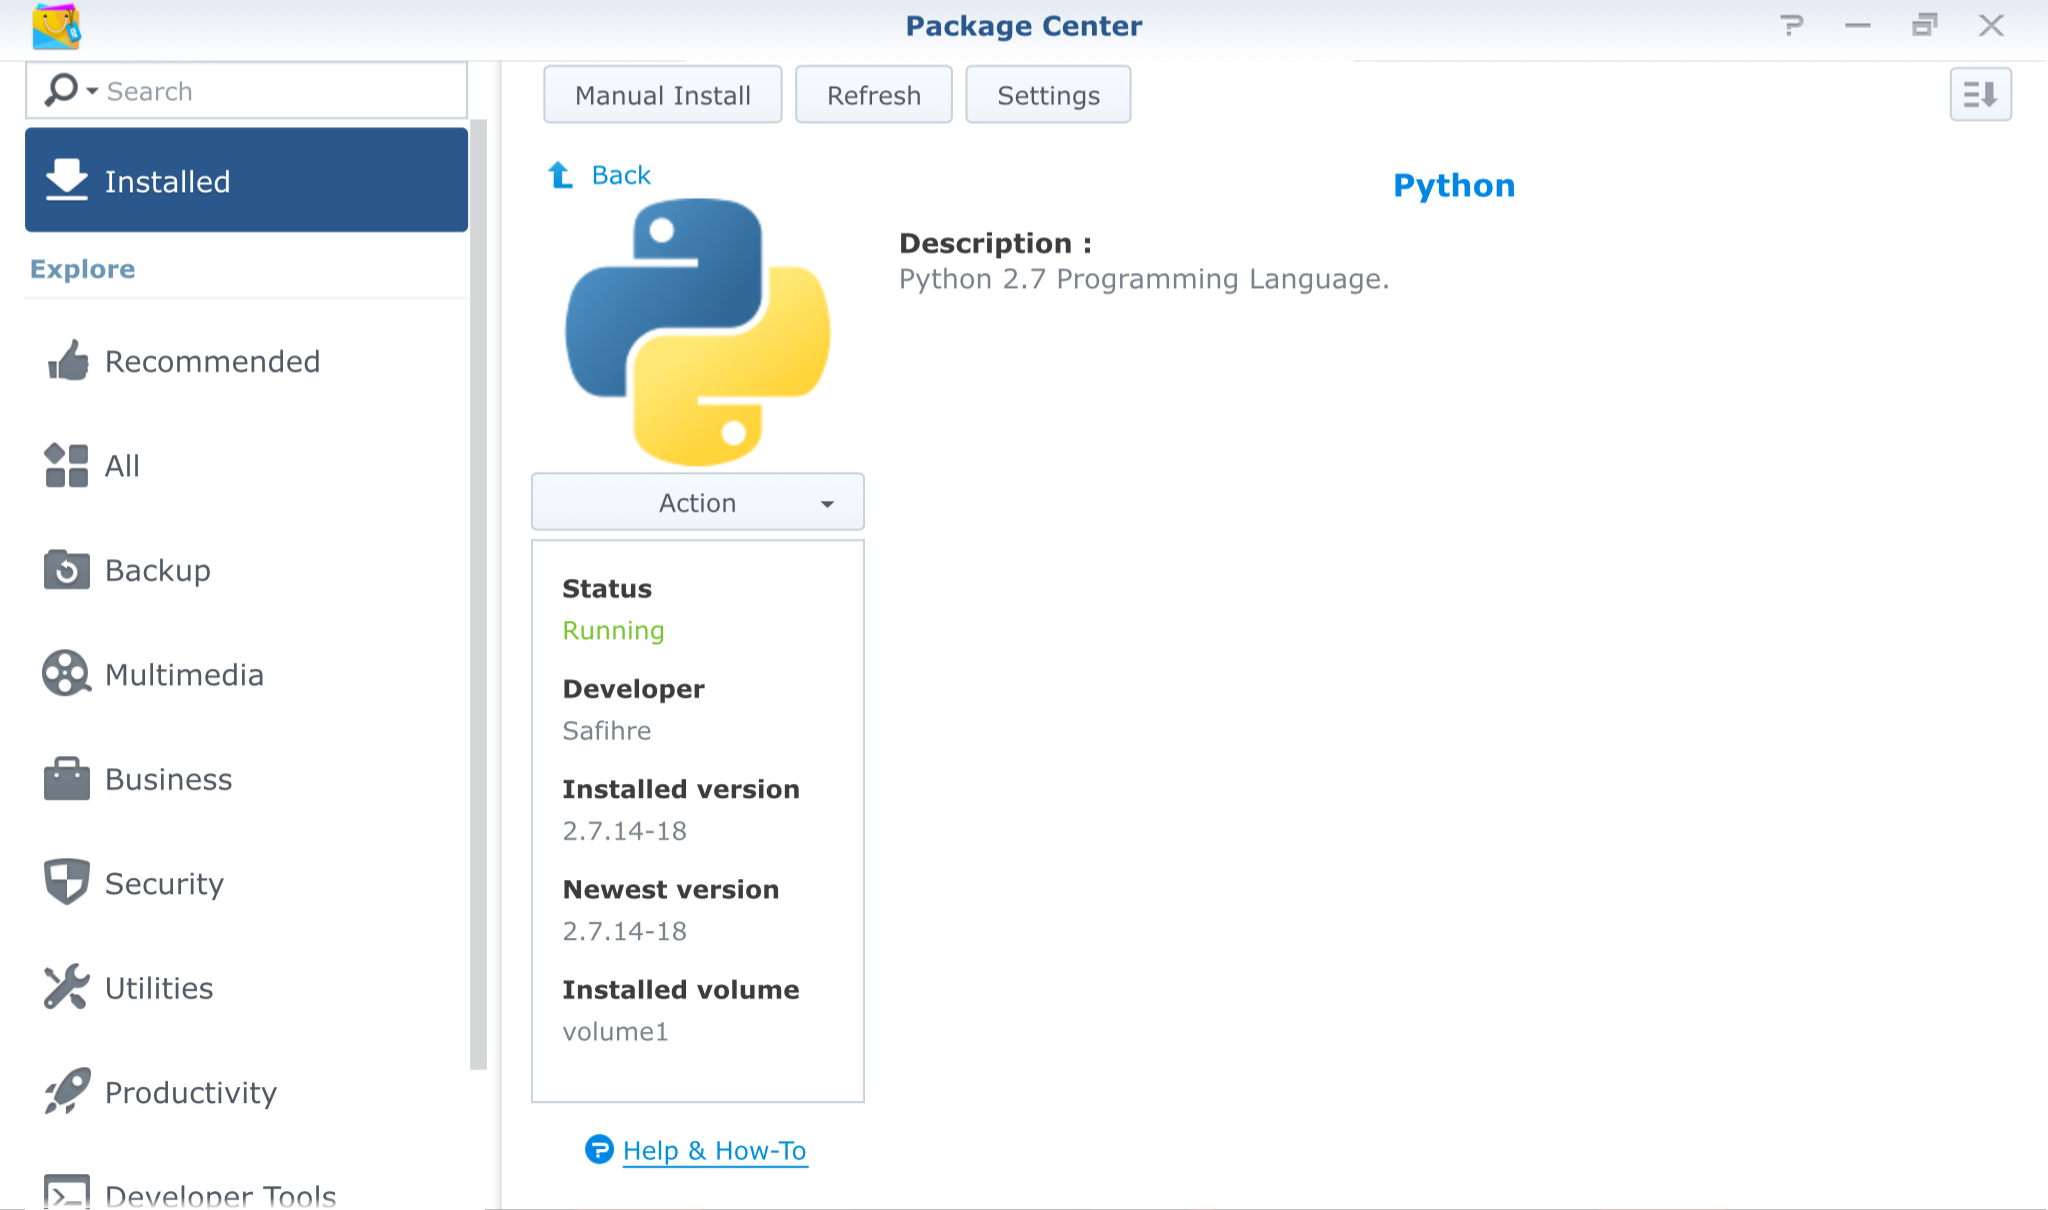Click the Installed download icon
Screen dimensions: 2048x1210
click(x=67, y=180)
